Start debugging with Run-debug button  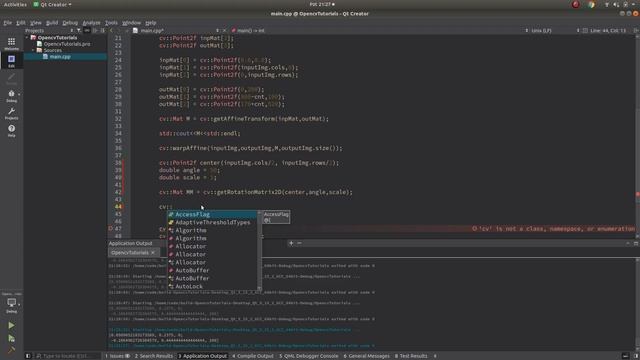(x=11, y=338)
